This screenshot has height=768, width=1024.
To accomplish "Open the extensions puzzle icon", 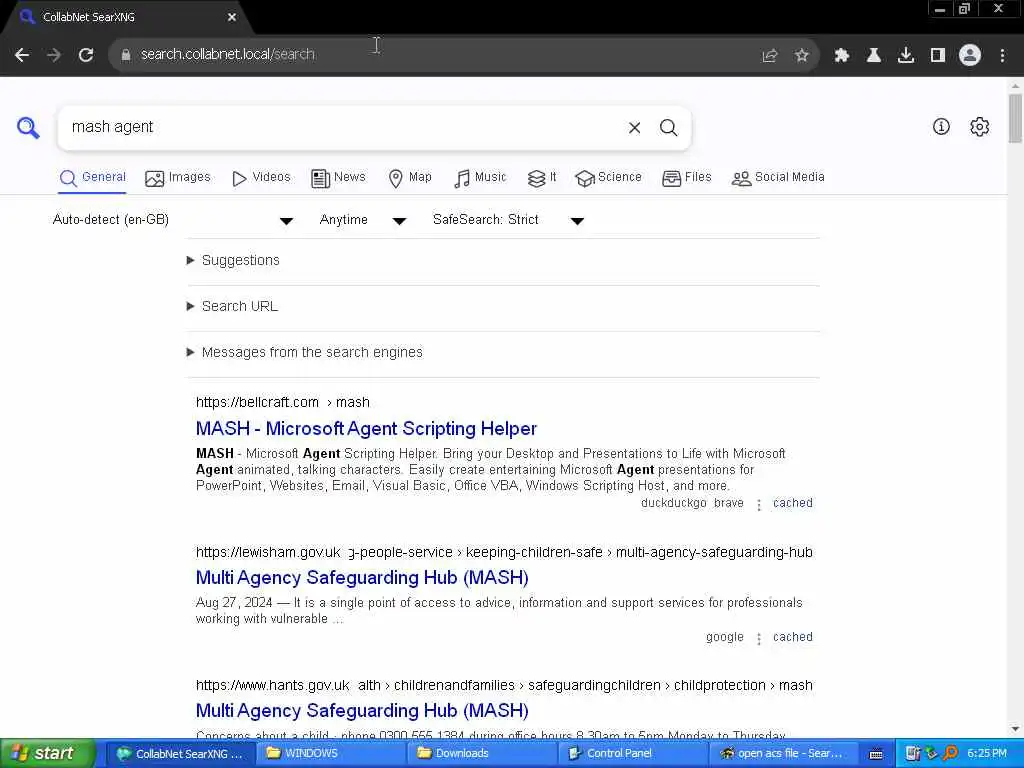I will point(841,56).
